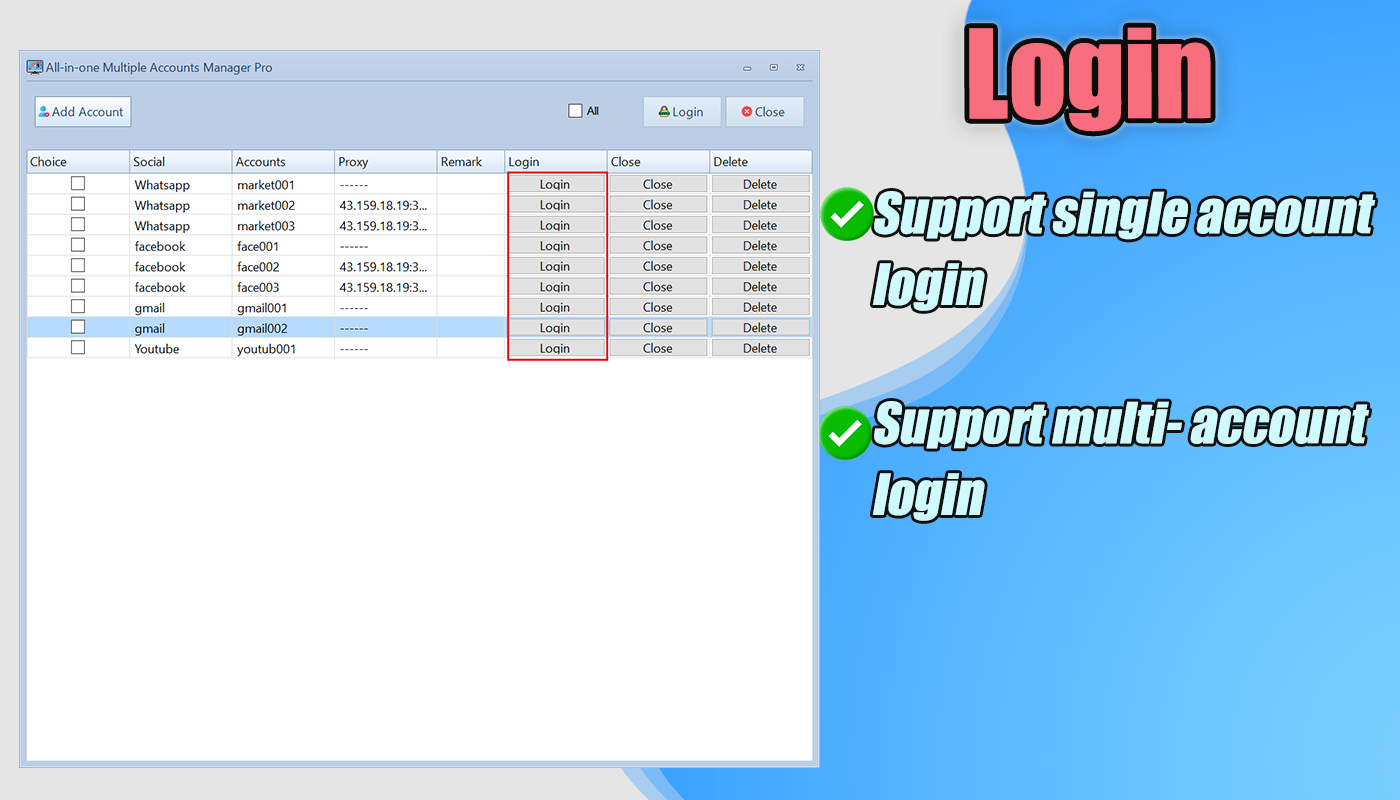The image size is (1400, 800).
Task: Click the Add Account person icon
Action: click(x=44, y=111)
